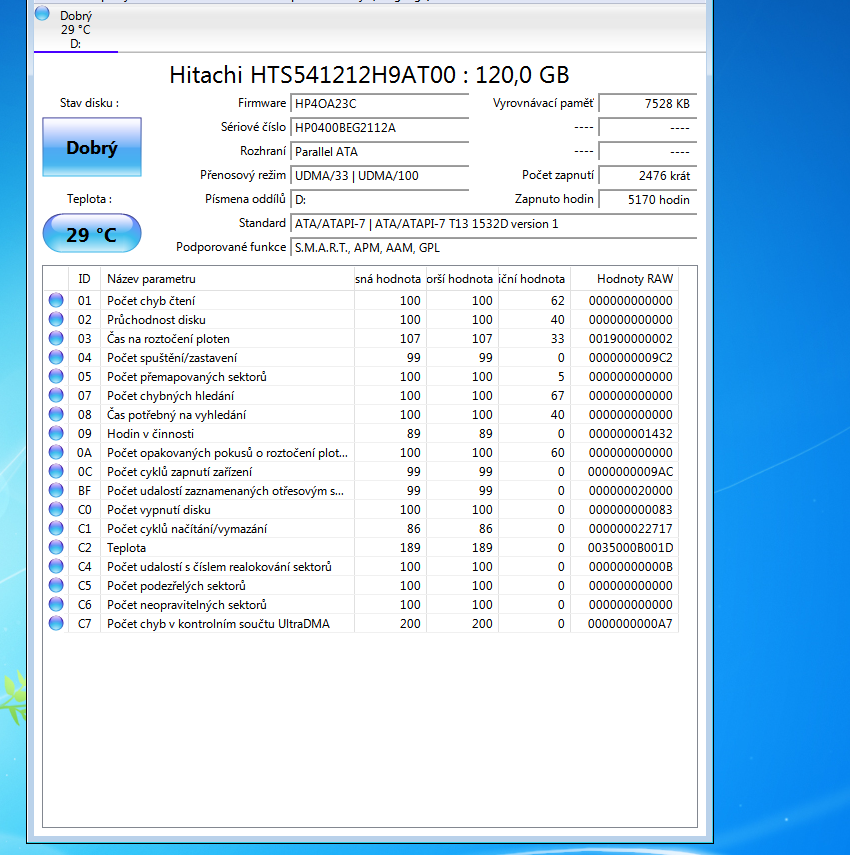This screenshot has height=855, width=850.
Task: Click the drive title Hitachi HTS541212H9AT00 : 120,0 GB
Action: pyautogui.click(x=369, y=75)
